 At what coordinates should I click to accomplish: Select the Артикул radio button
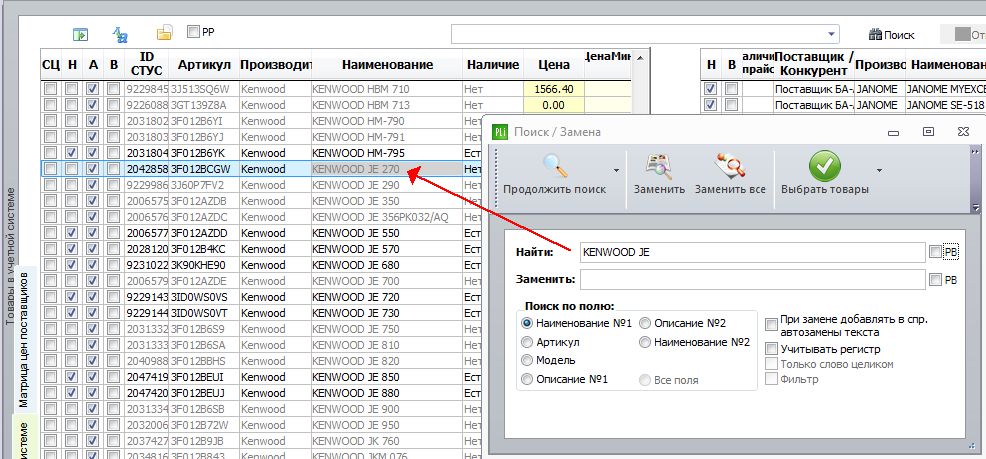(527, 342)
